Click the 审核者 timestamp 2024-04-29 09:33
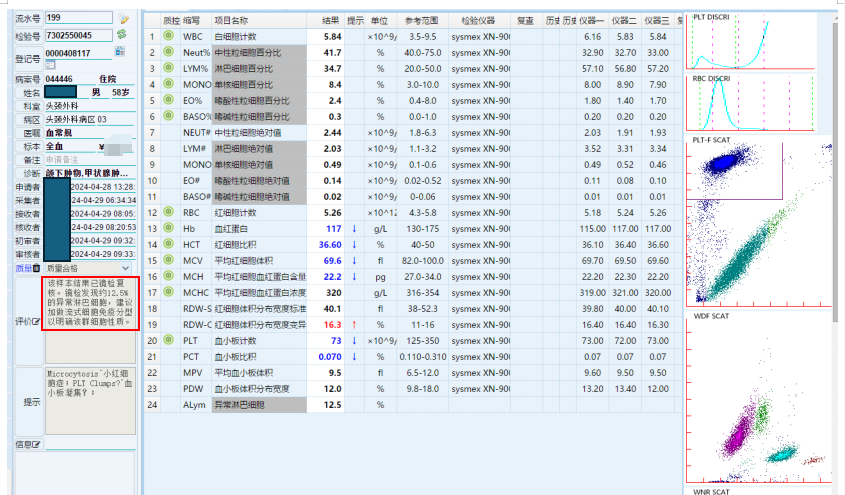 point(103,254)
